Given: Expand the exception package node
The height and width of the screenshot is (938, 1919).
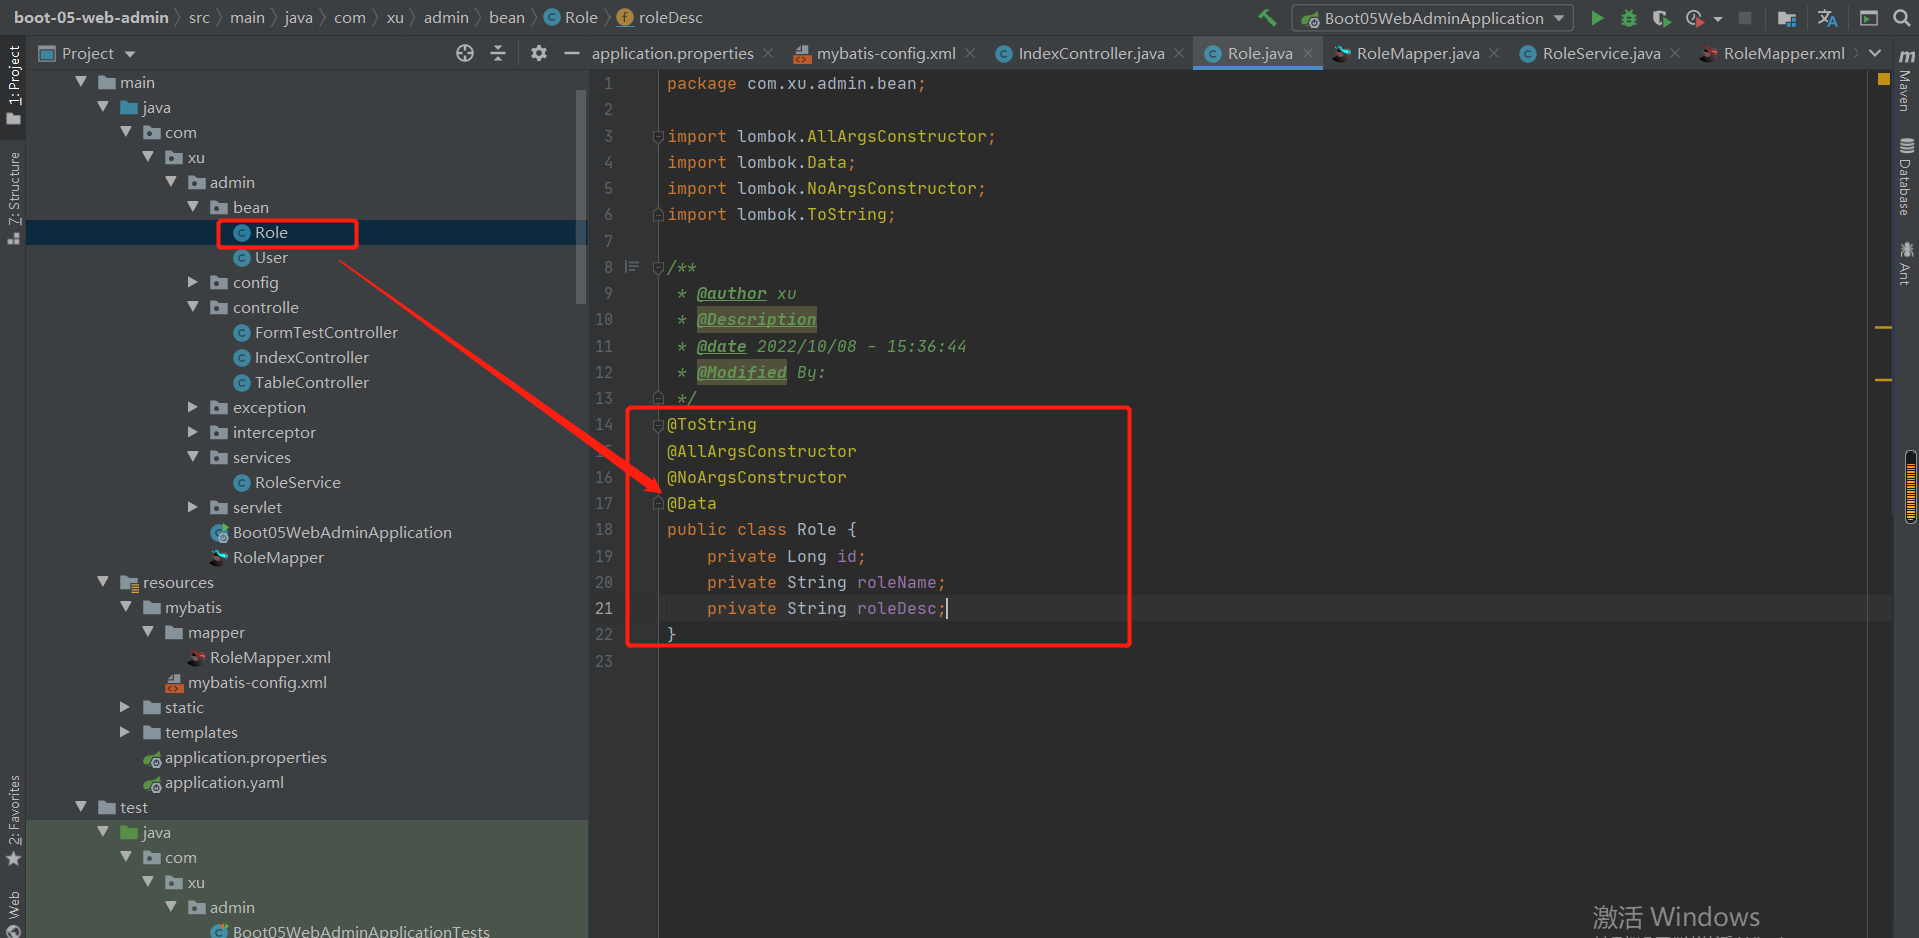Looking at the screenshot, I should [193, 407].
